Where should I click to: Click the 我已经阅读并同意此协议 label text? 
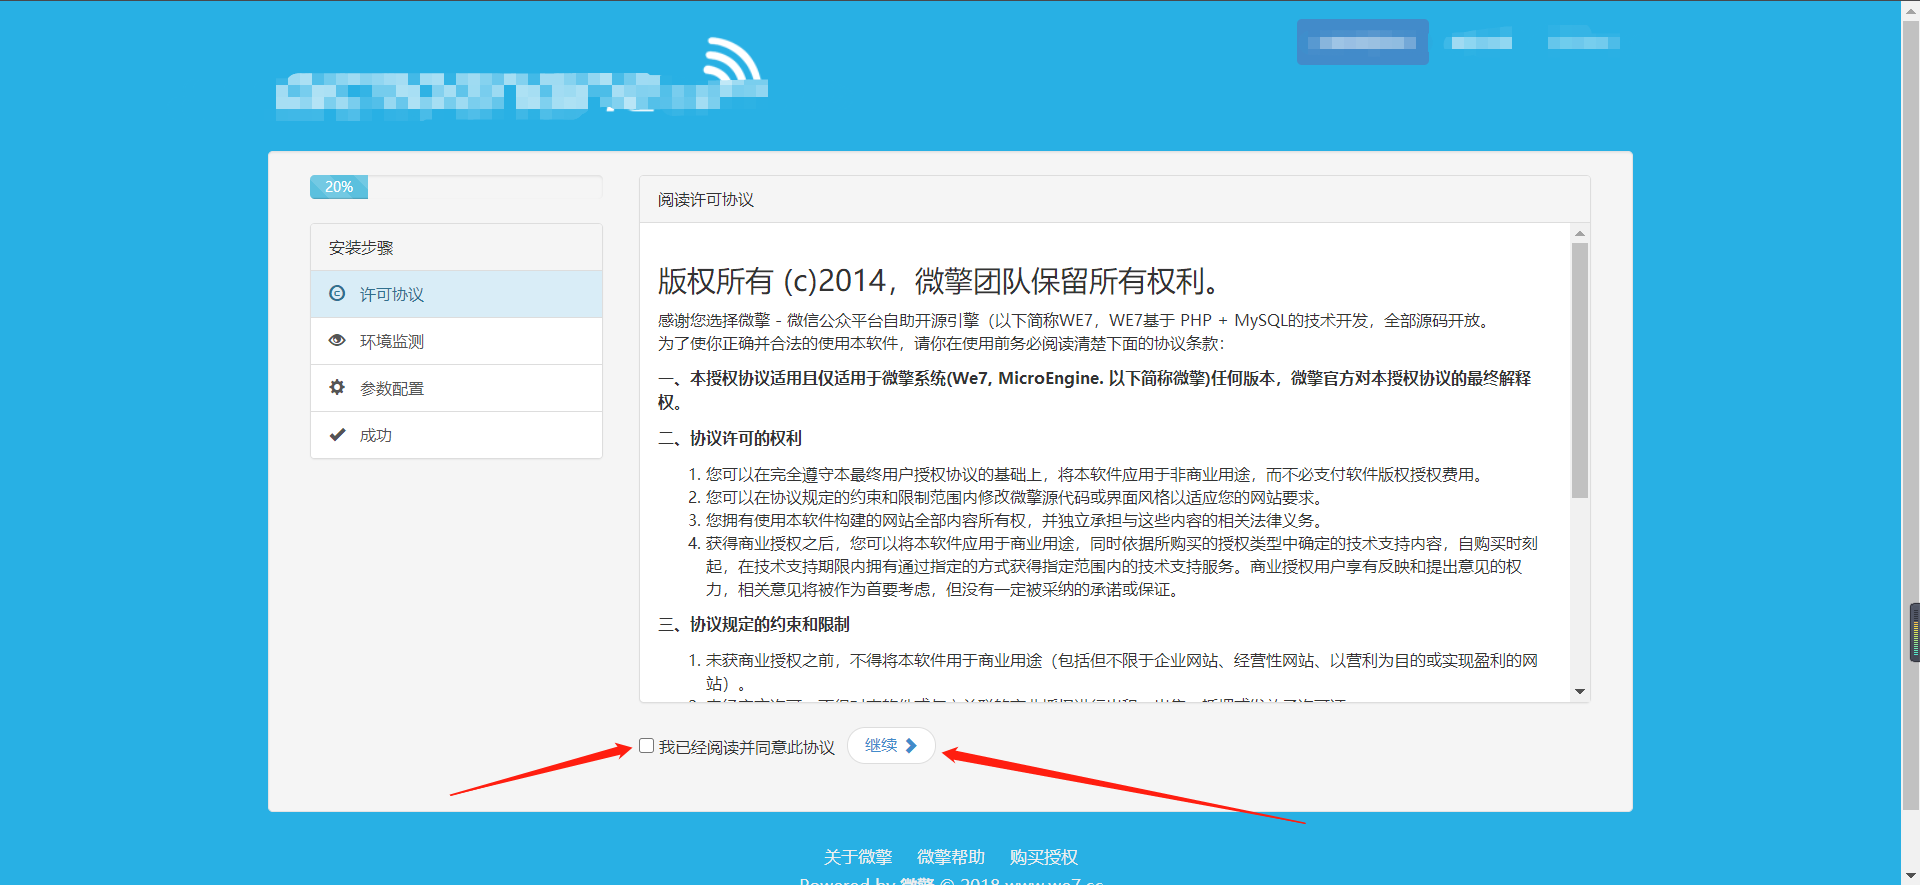pyautogui.click(x=746, y=747)
